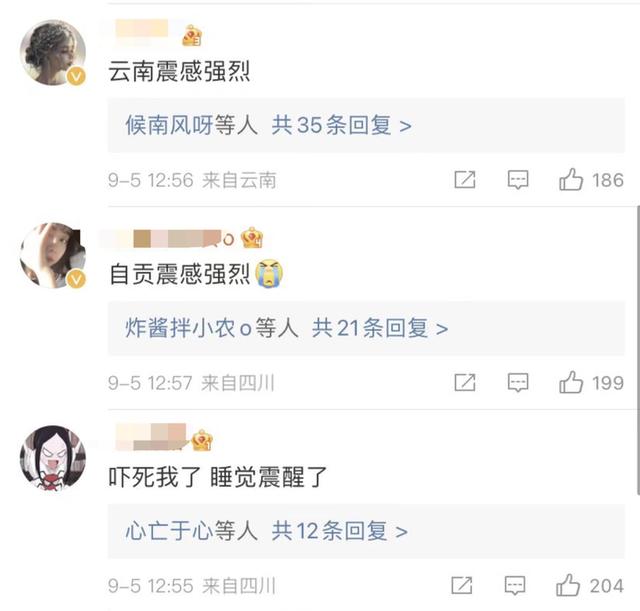Open the first commenter's statue avatar
The height and width of the screenshot is (611, 640).
(52, 53)
